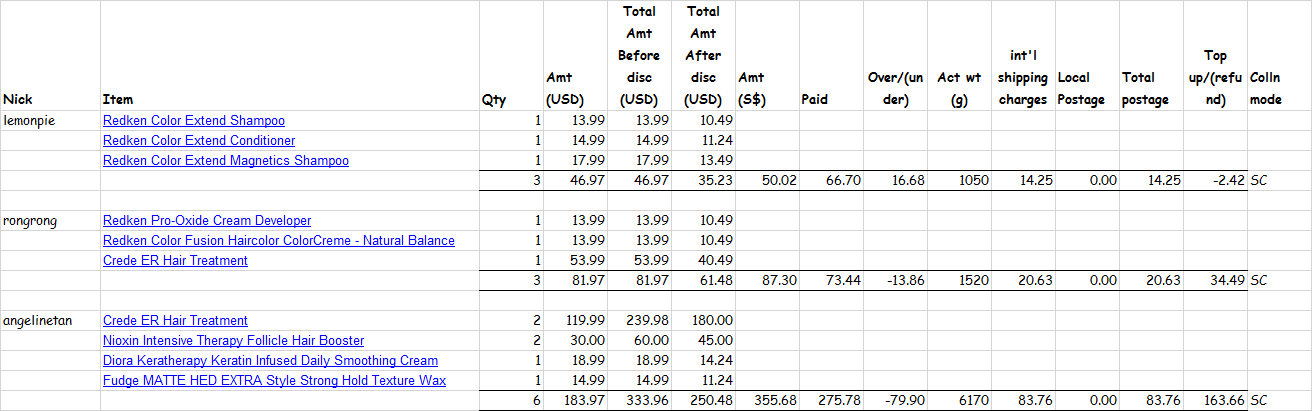Image resolution: width=1312 pixels, height=411 pixels.
Task: Click the 40.49 after-discount cell
Action: coord(702,260)
